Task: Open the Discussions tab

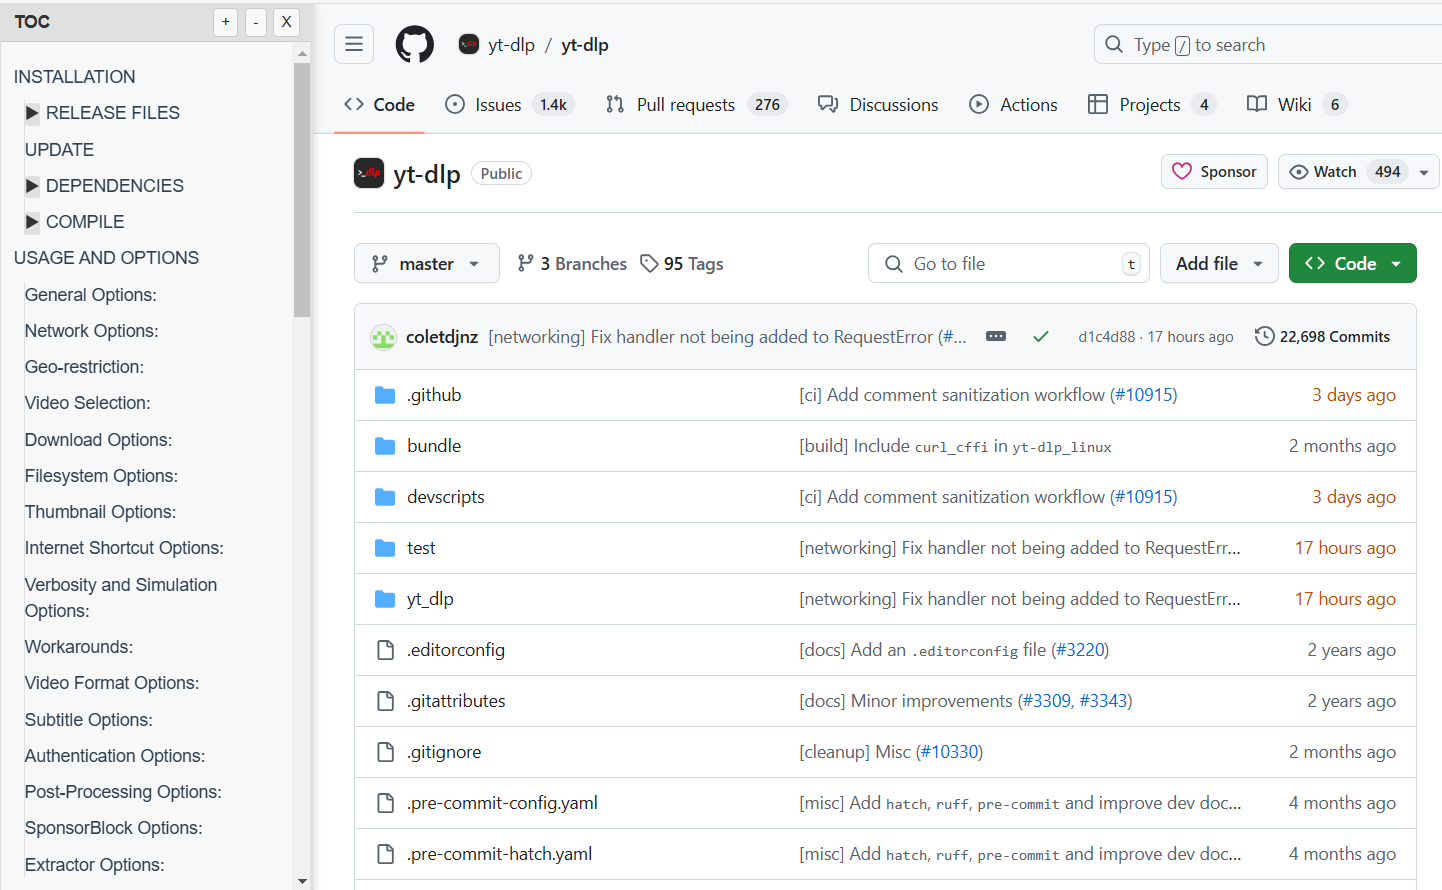Action: [x=878, y=105]
